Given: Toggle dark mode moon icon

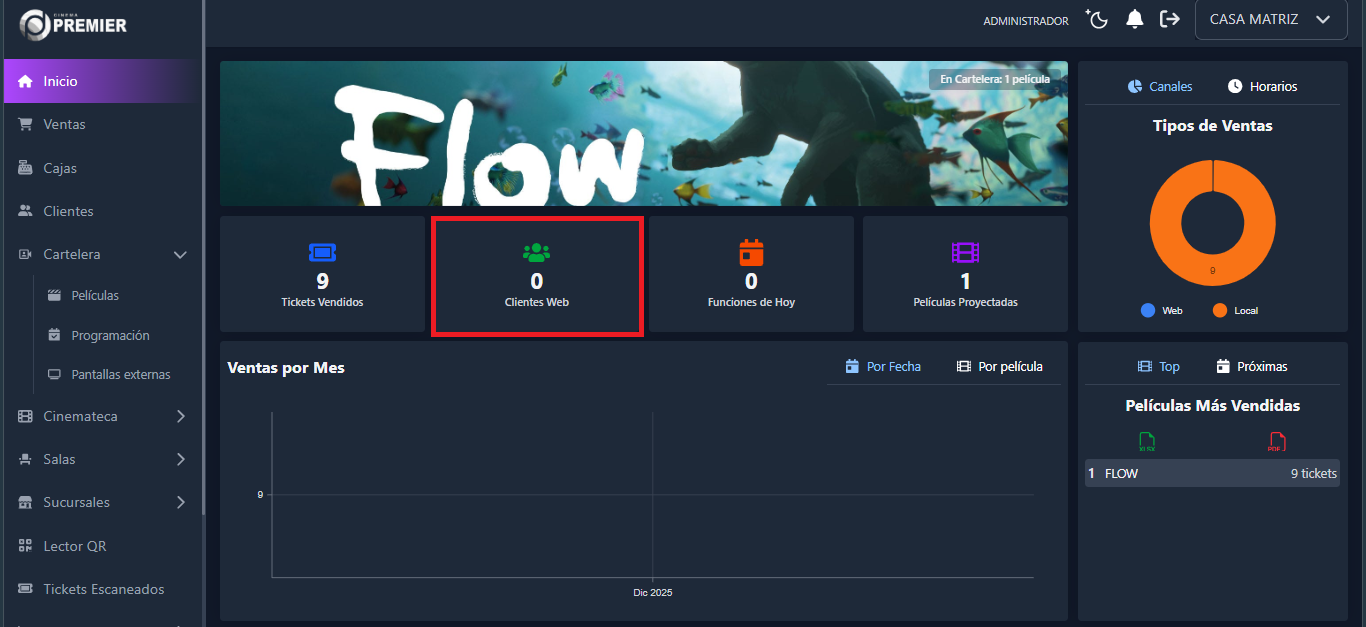Looking at the screenshot, I should [x=1098, y=20].
